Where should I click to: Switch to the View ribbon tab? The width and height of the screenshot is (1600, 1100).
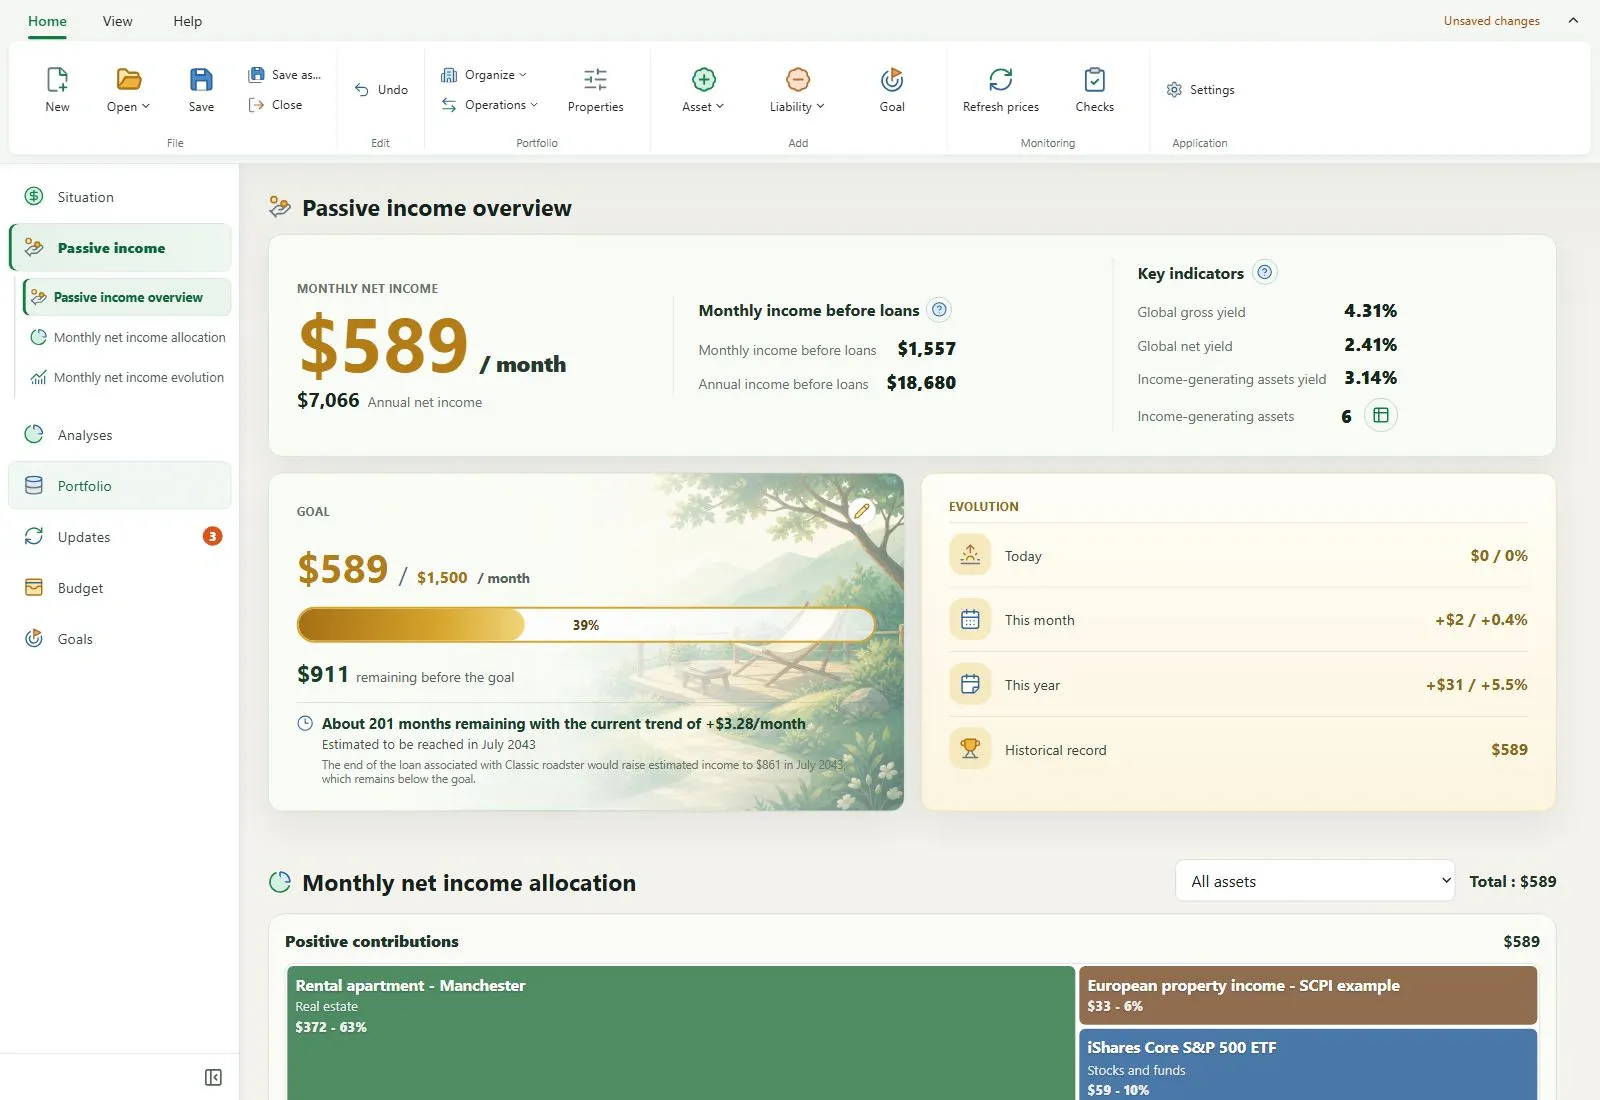pyautogui.click(x=117, y=21)
